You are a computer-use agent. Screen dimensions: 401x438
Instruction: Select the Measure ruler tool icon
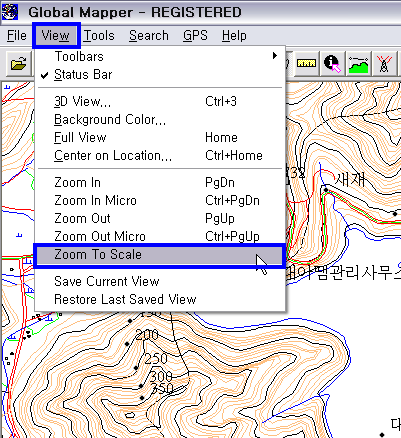[x=306, y=63]
